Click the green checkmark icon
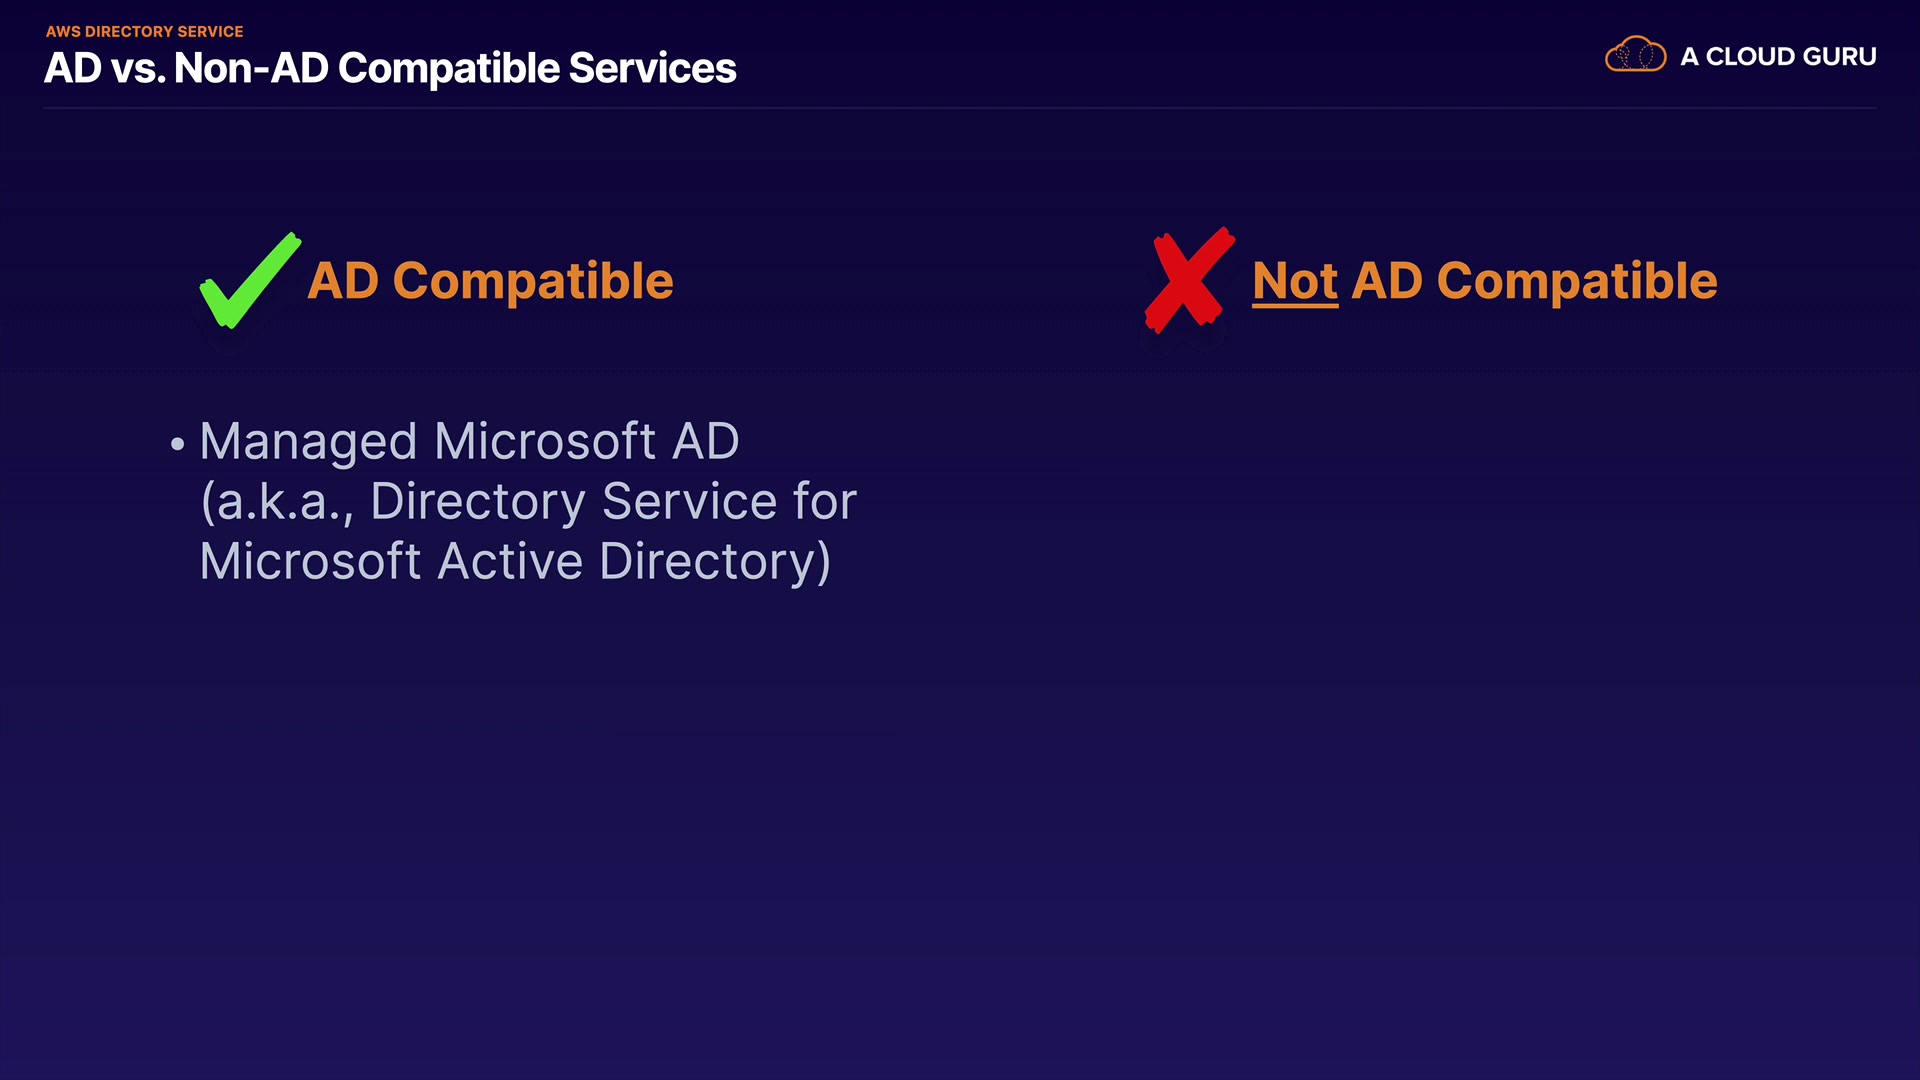The height and width of the screenshot is (1080, 1920). 249,281
